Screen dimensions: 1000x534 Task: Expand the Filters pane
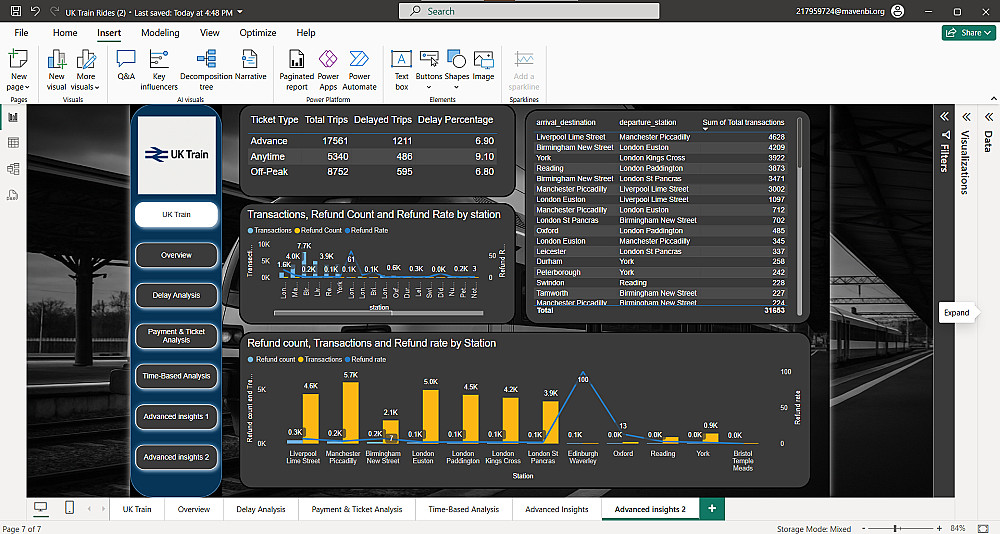943,116
